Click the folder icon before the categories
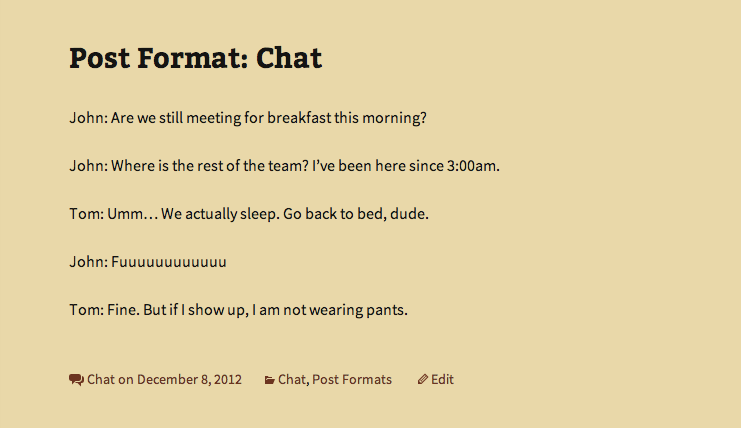The image size is (741, 428). coord(269,380)
